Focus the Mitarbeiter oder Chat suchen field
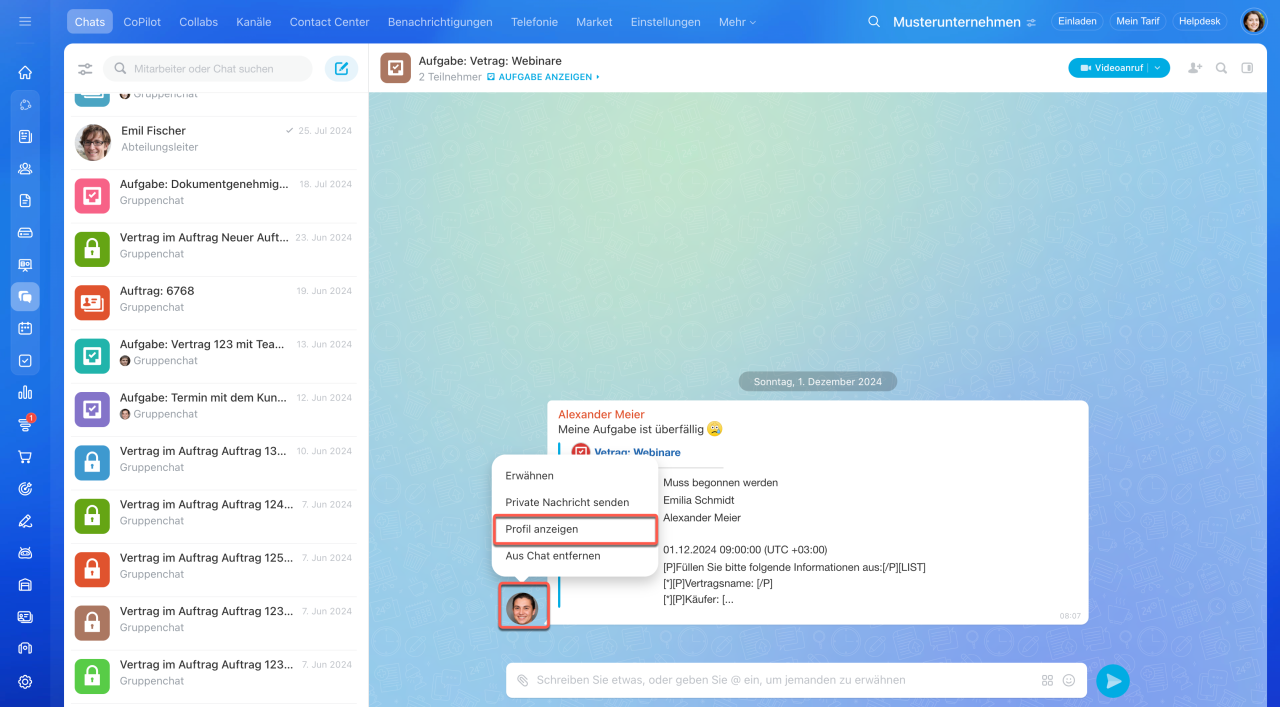This screenshot has height=707, width=1280. (x=208, y=69)
